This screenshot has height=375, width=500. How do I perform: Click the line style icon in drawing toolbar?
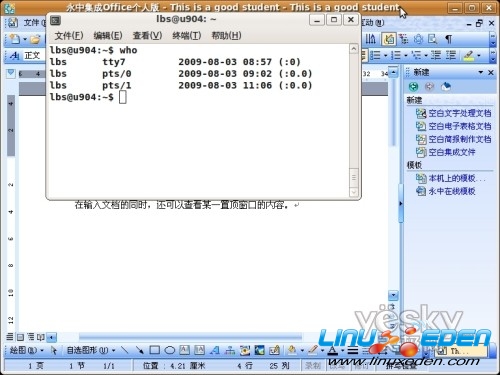(353, 350)
